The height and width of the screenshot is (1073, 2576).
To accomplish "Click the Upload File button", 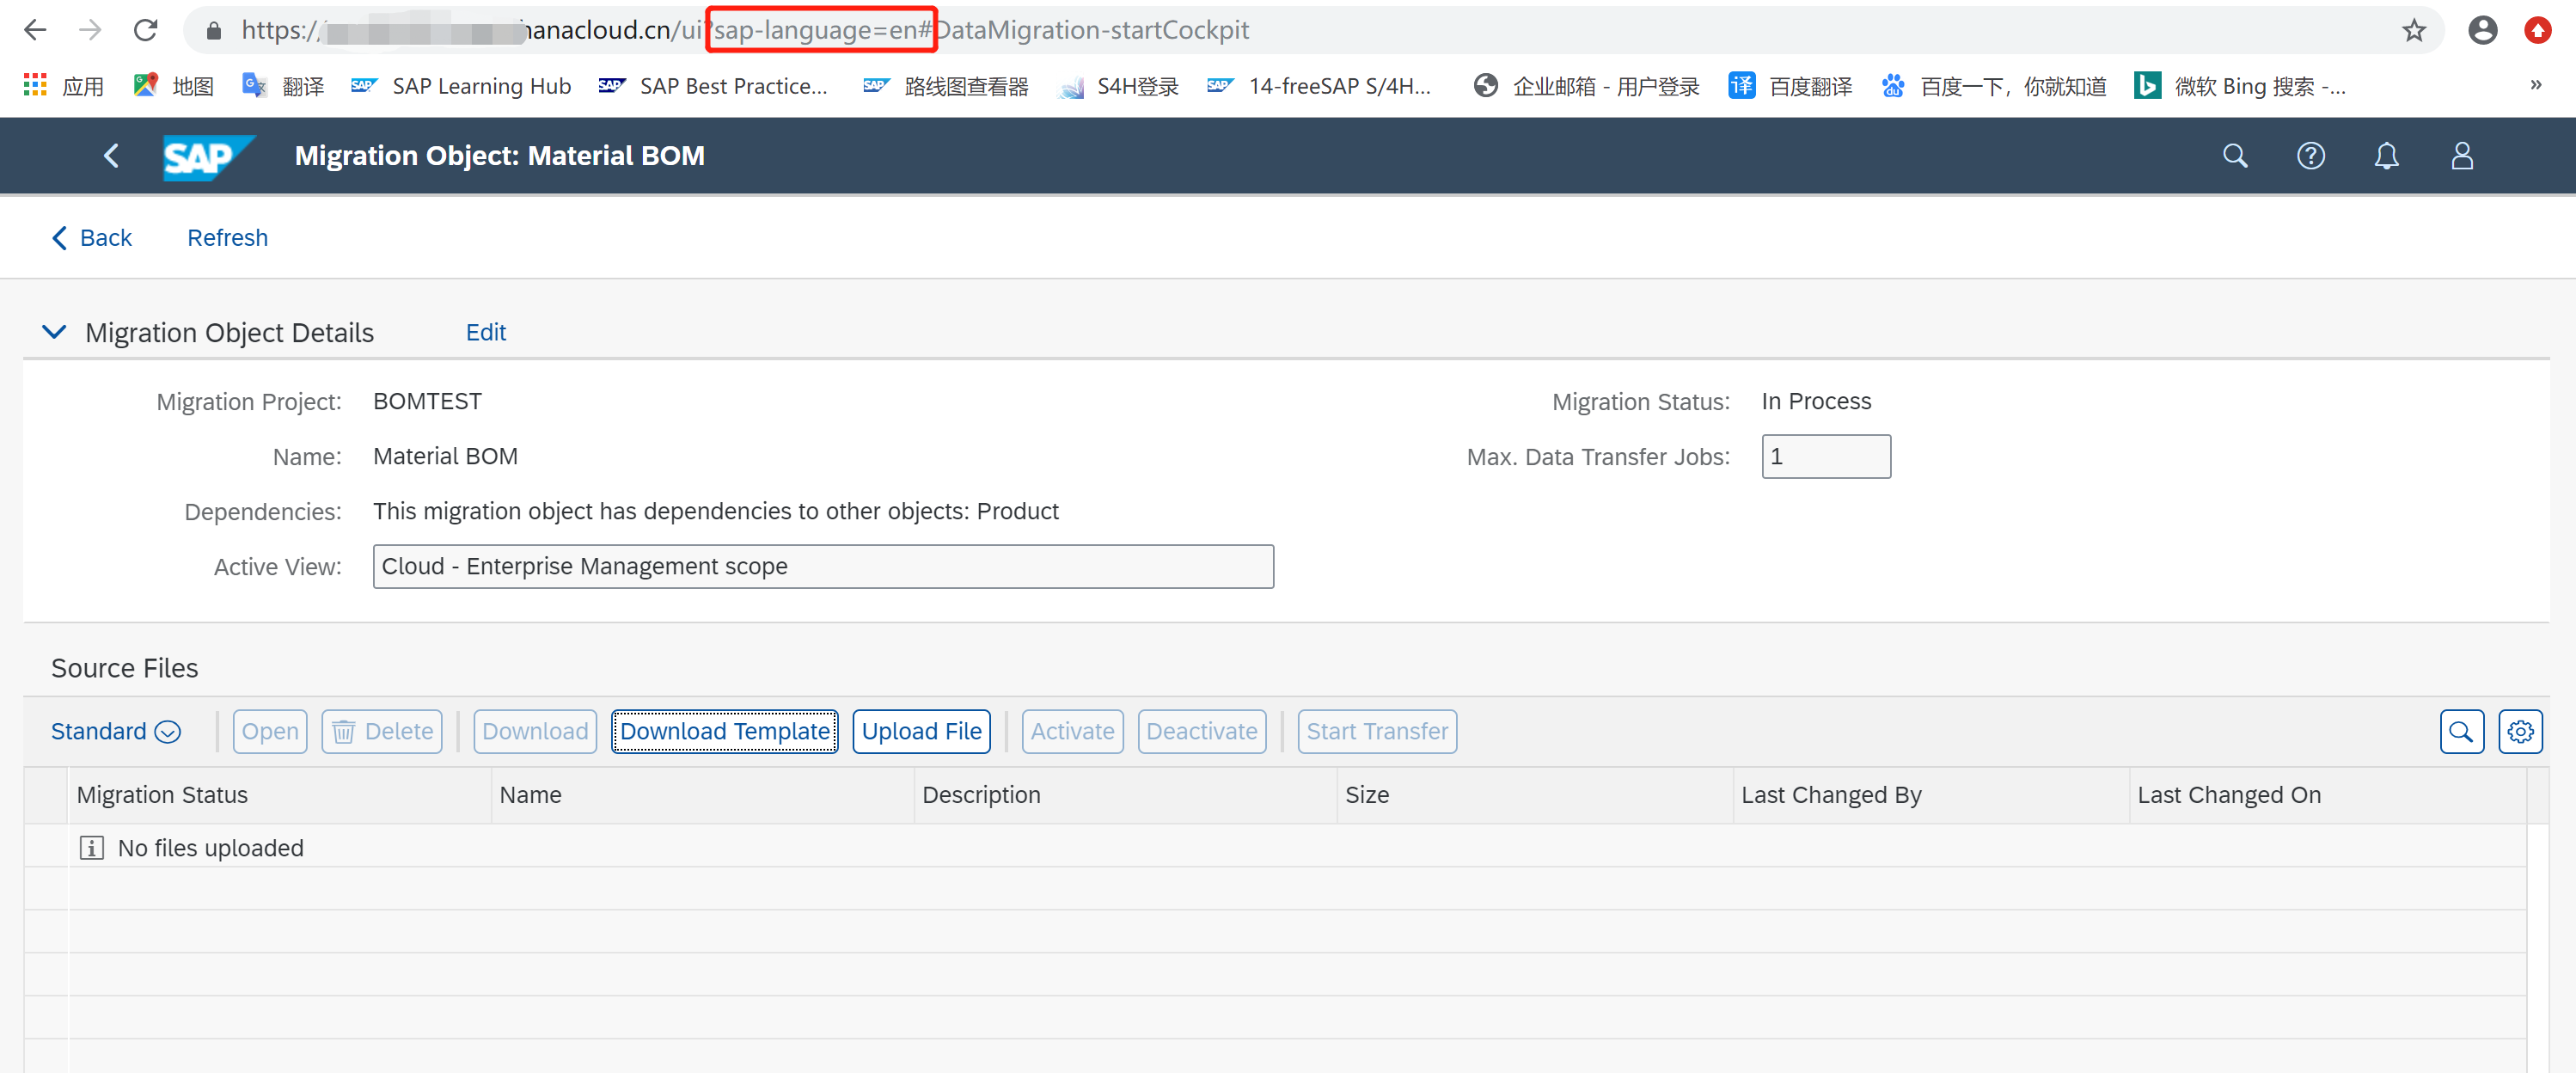I will (921, 731).
